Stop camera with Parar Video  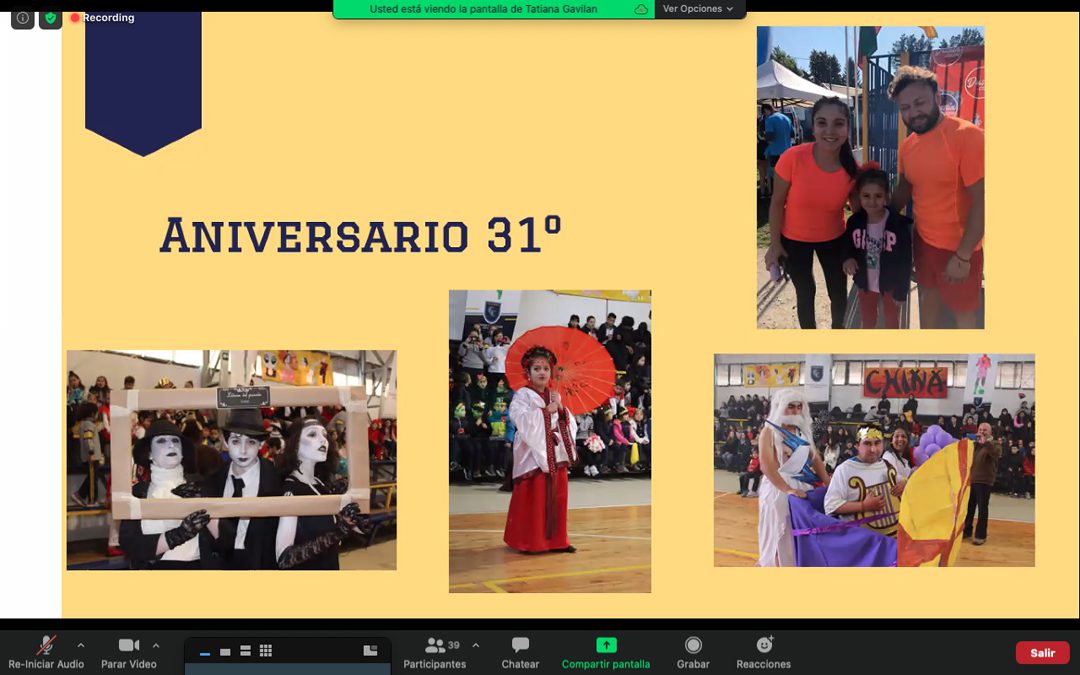click(129, 653)
